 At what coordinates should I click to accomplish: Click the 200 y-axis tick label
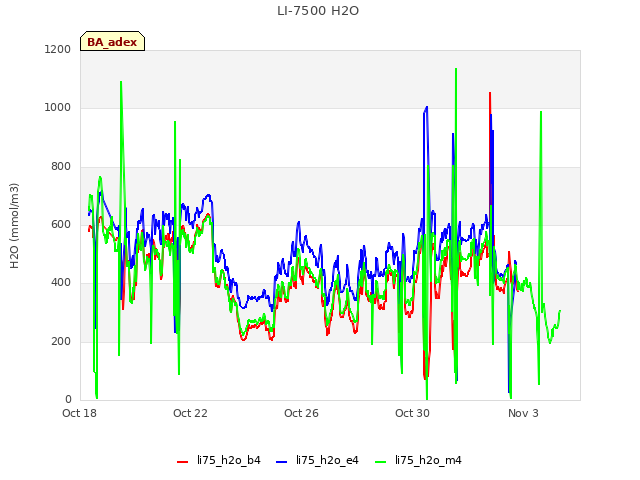point(61,342)
